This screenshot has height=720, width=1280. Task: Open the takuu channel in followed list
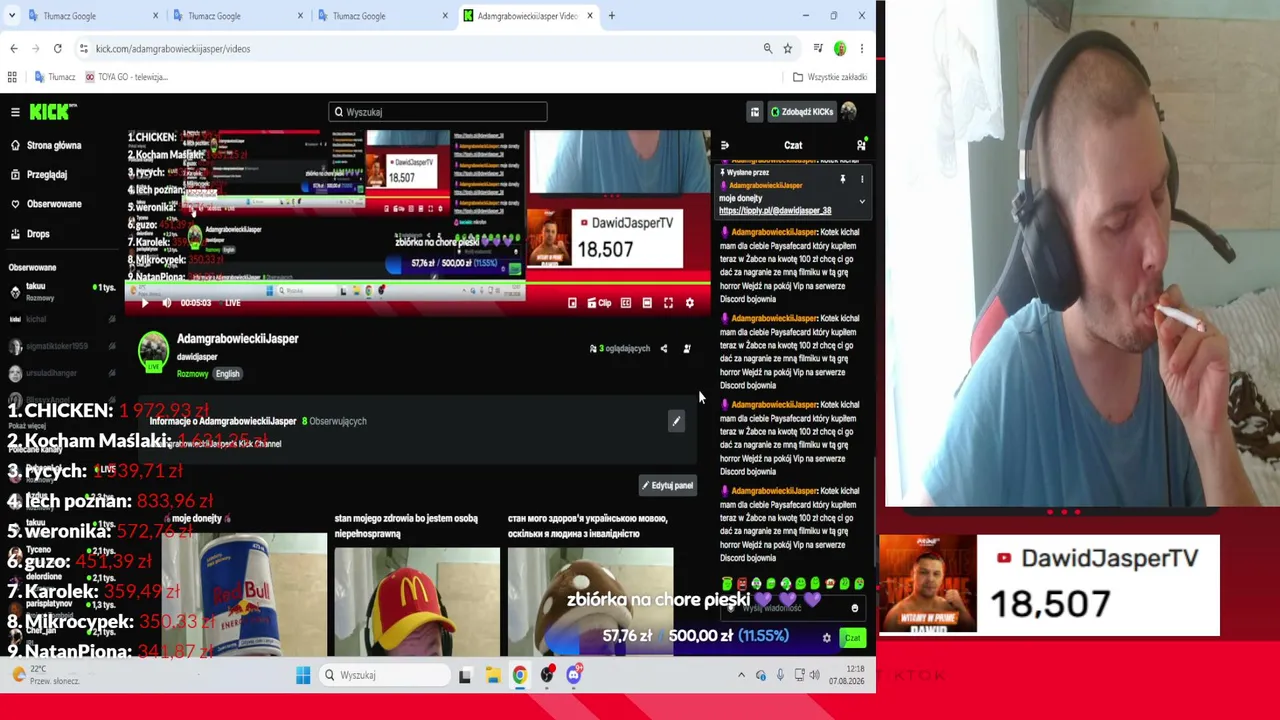click(60, 290)
